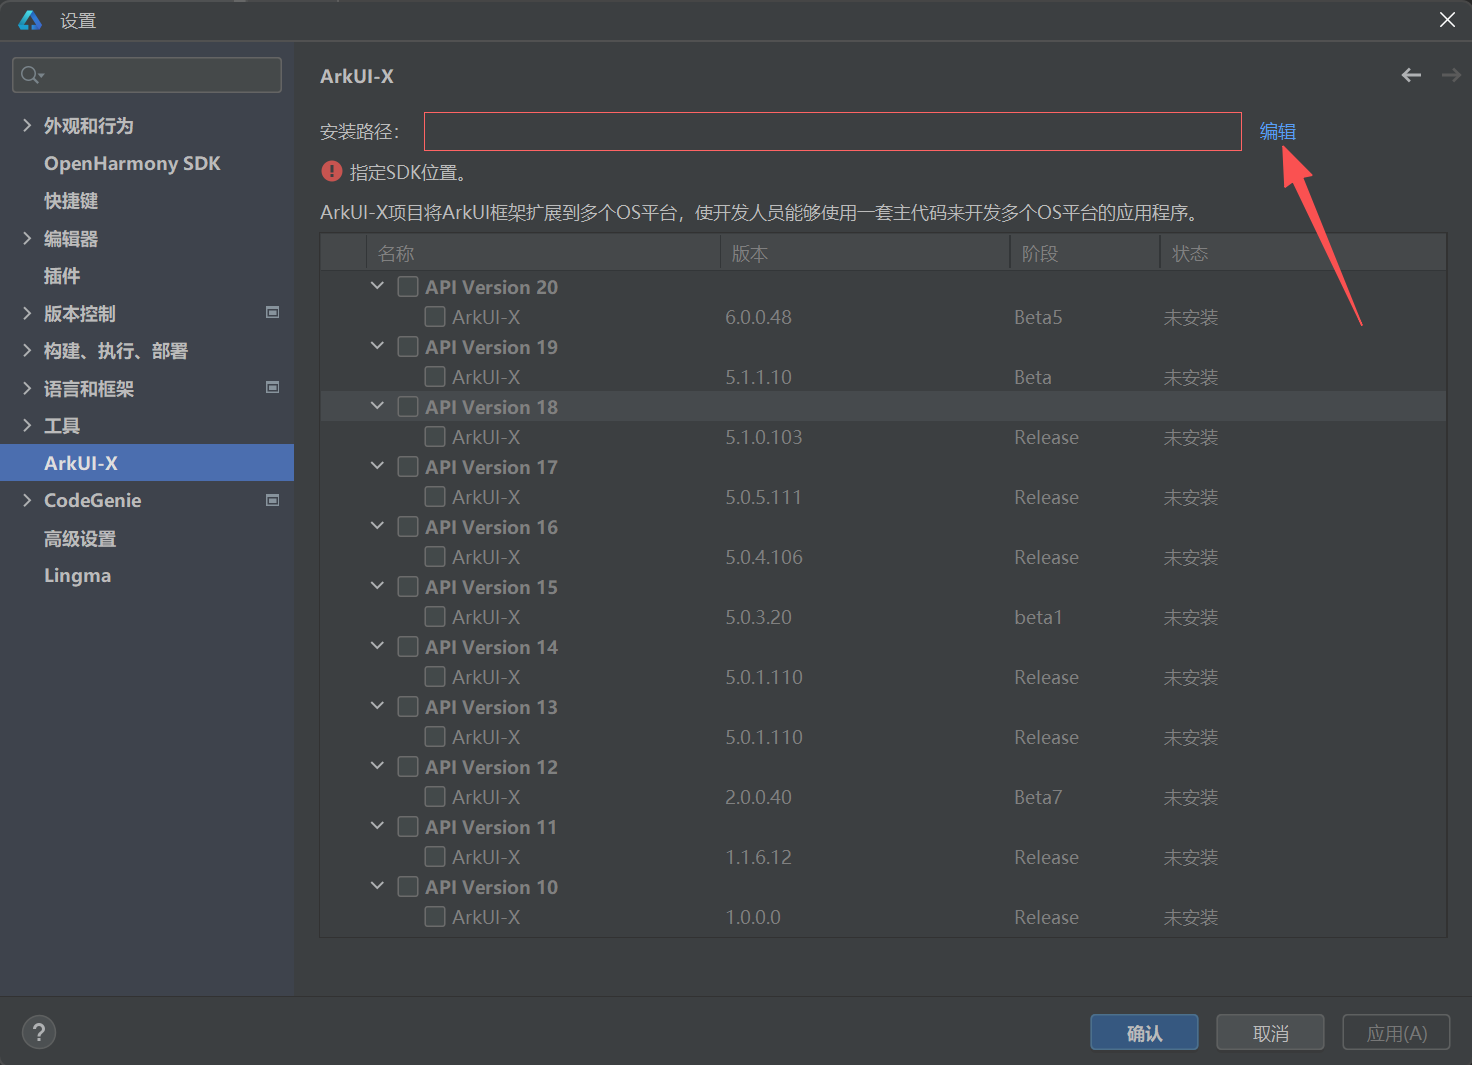
Task: Check ArkUI-X 5.1.1.10 checkbox
Action: click(435, 377)
